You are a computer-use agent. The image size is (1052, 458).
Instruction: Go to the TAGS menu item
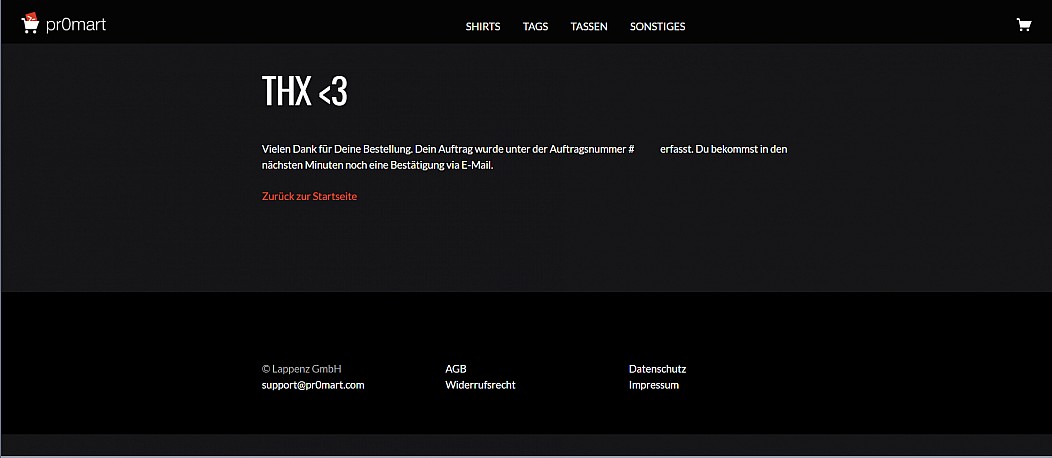535,27
